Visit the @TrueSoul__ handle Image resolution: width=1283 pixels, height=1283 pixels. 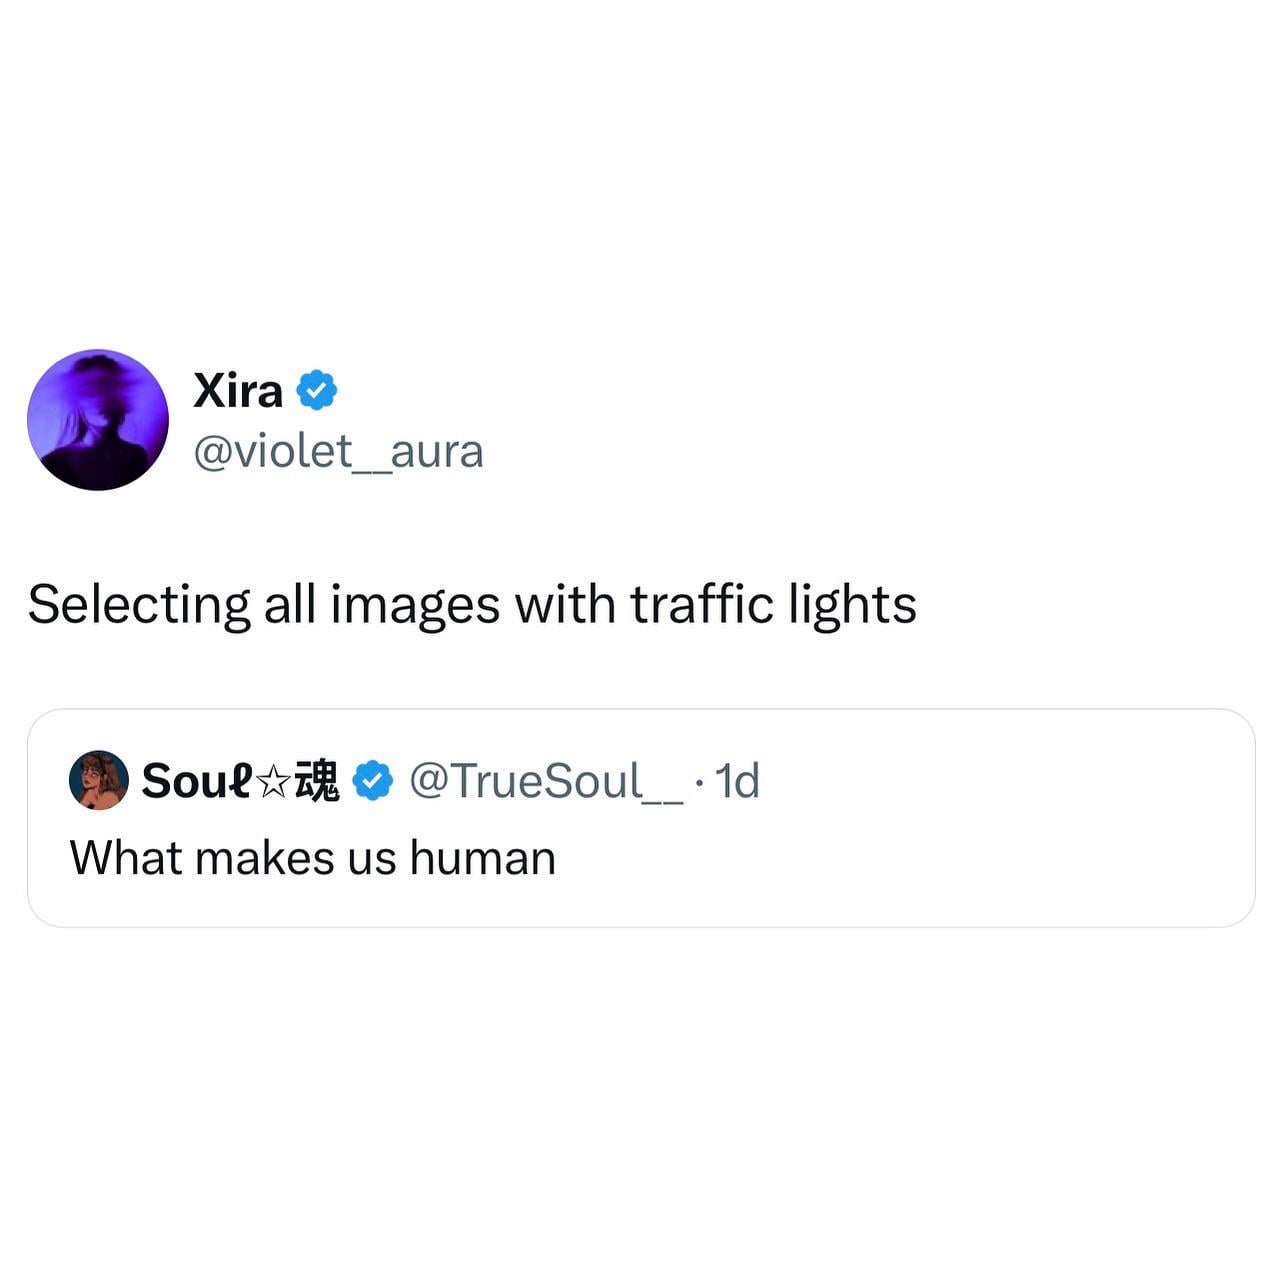[x=547, y=781]
